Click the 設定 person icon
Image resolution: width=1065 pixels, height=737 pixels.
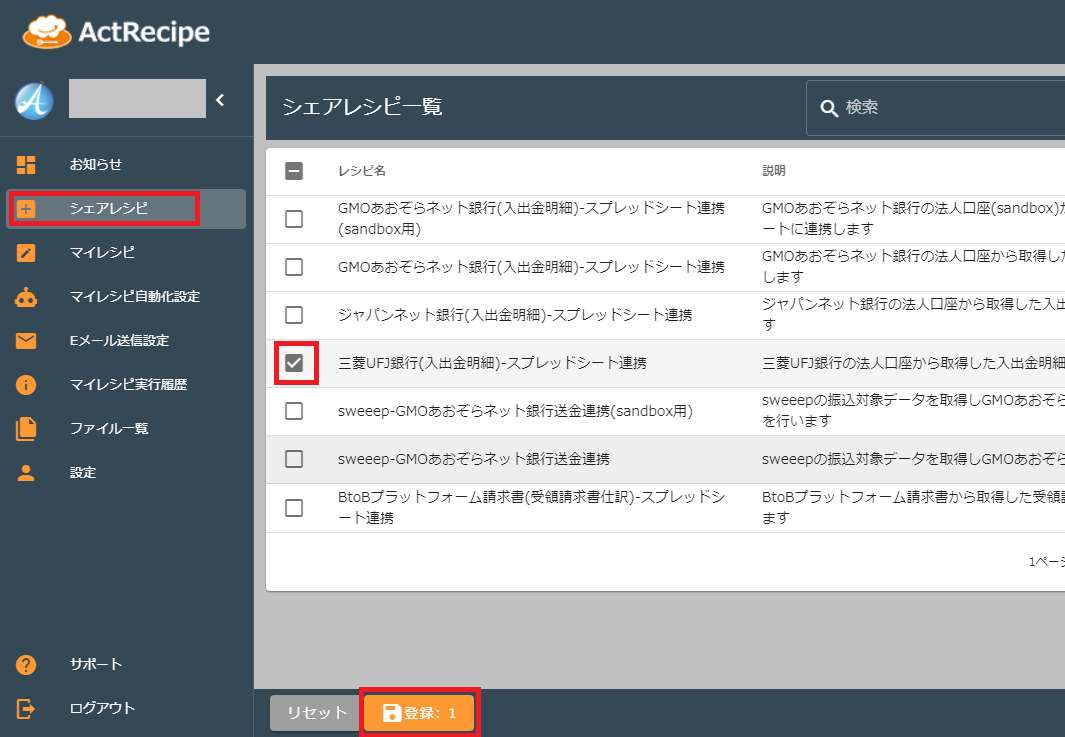(x=26, y=473)
